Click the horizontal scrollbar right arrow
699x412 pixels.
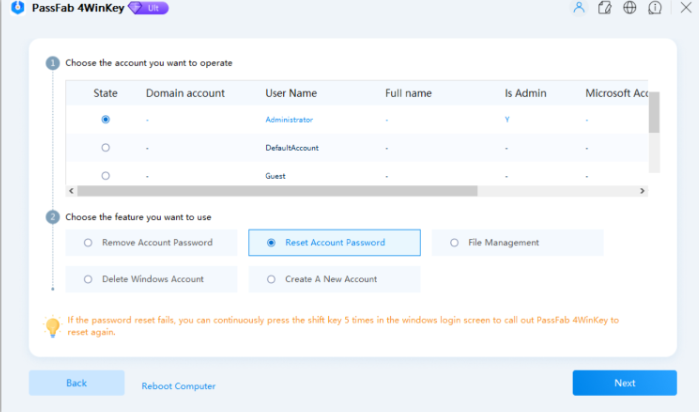coord(642,190)
